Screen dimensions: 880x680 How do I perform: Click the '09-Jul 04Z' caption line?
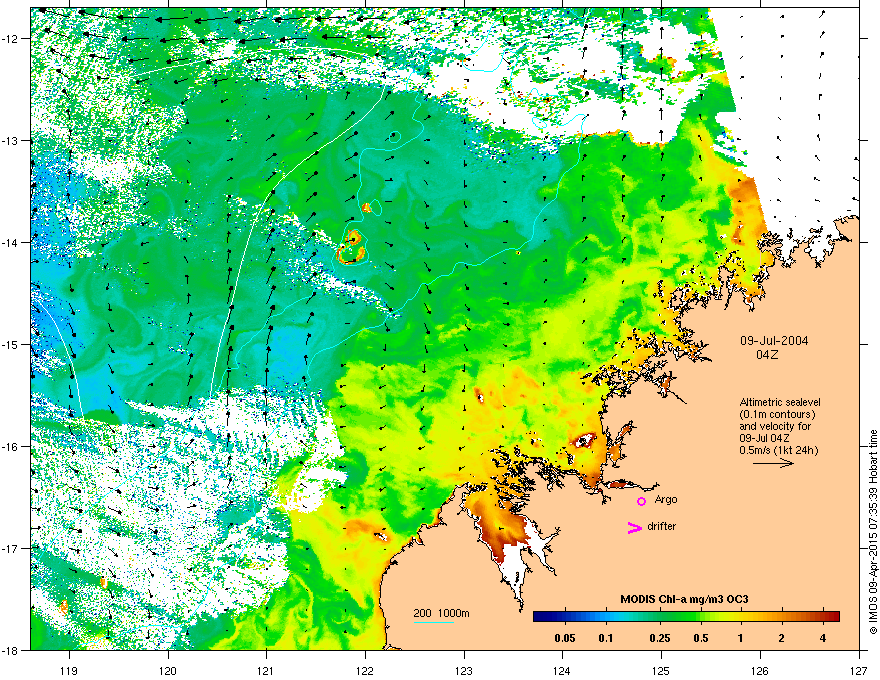point(764,438)
